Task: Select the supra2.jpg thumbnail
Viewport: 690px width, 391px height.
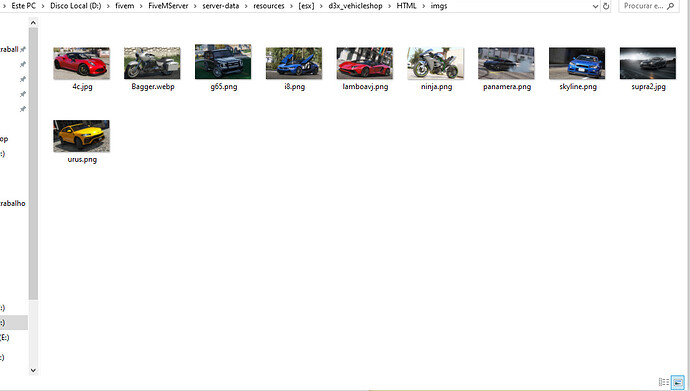Action: (x=648, y=63)
